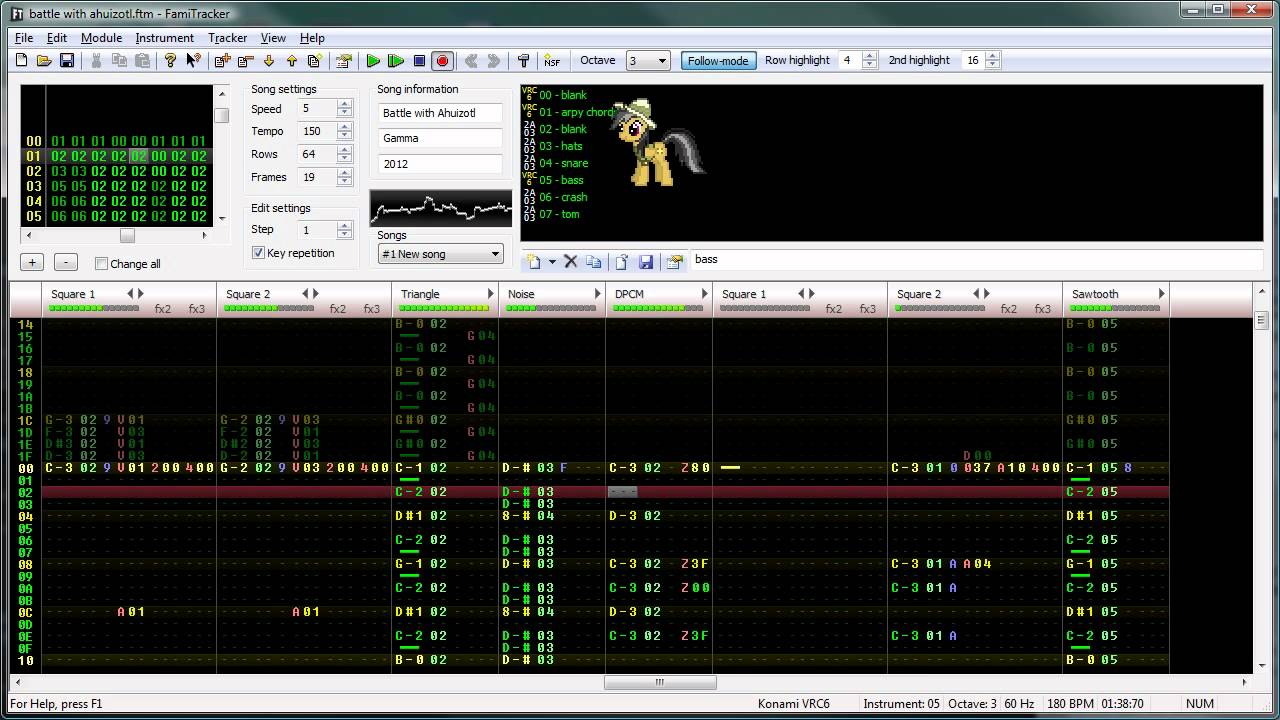Duplicate frame with the copy-frame icon
Screen dimensions: 1280x720
tap(314, 61)
